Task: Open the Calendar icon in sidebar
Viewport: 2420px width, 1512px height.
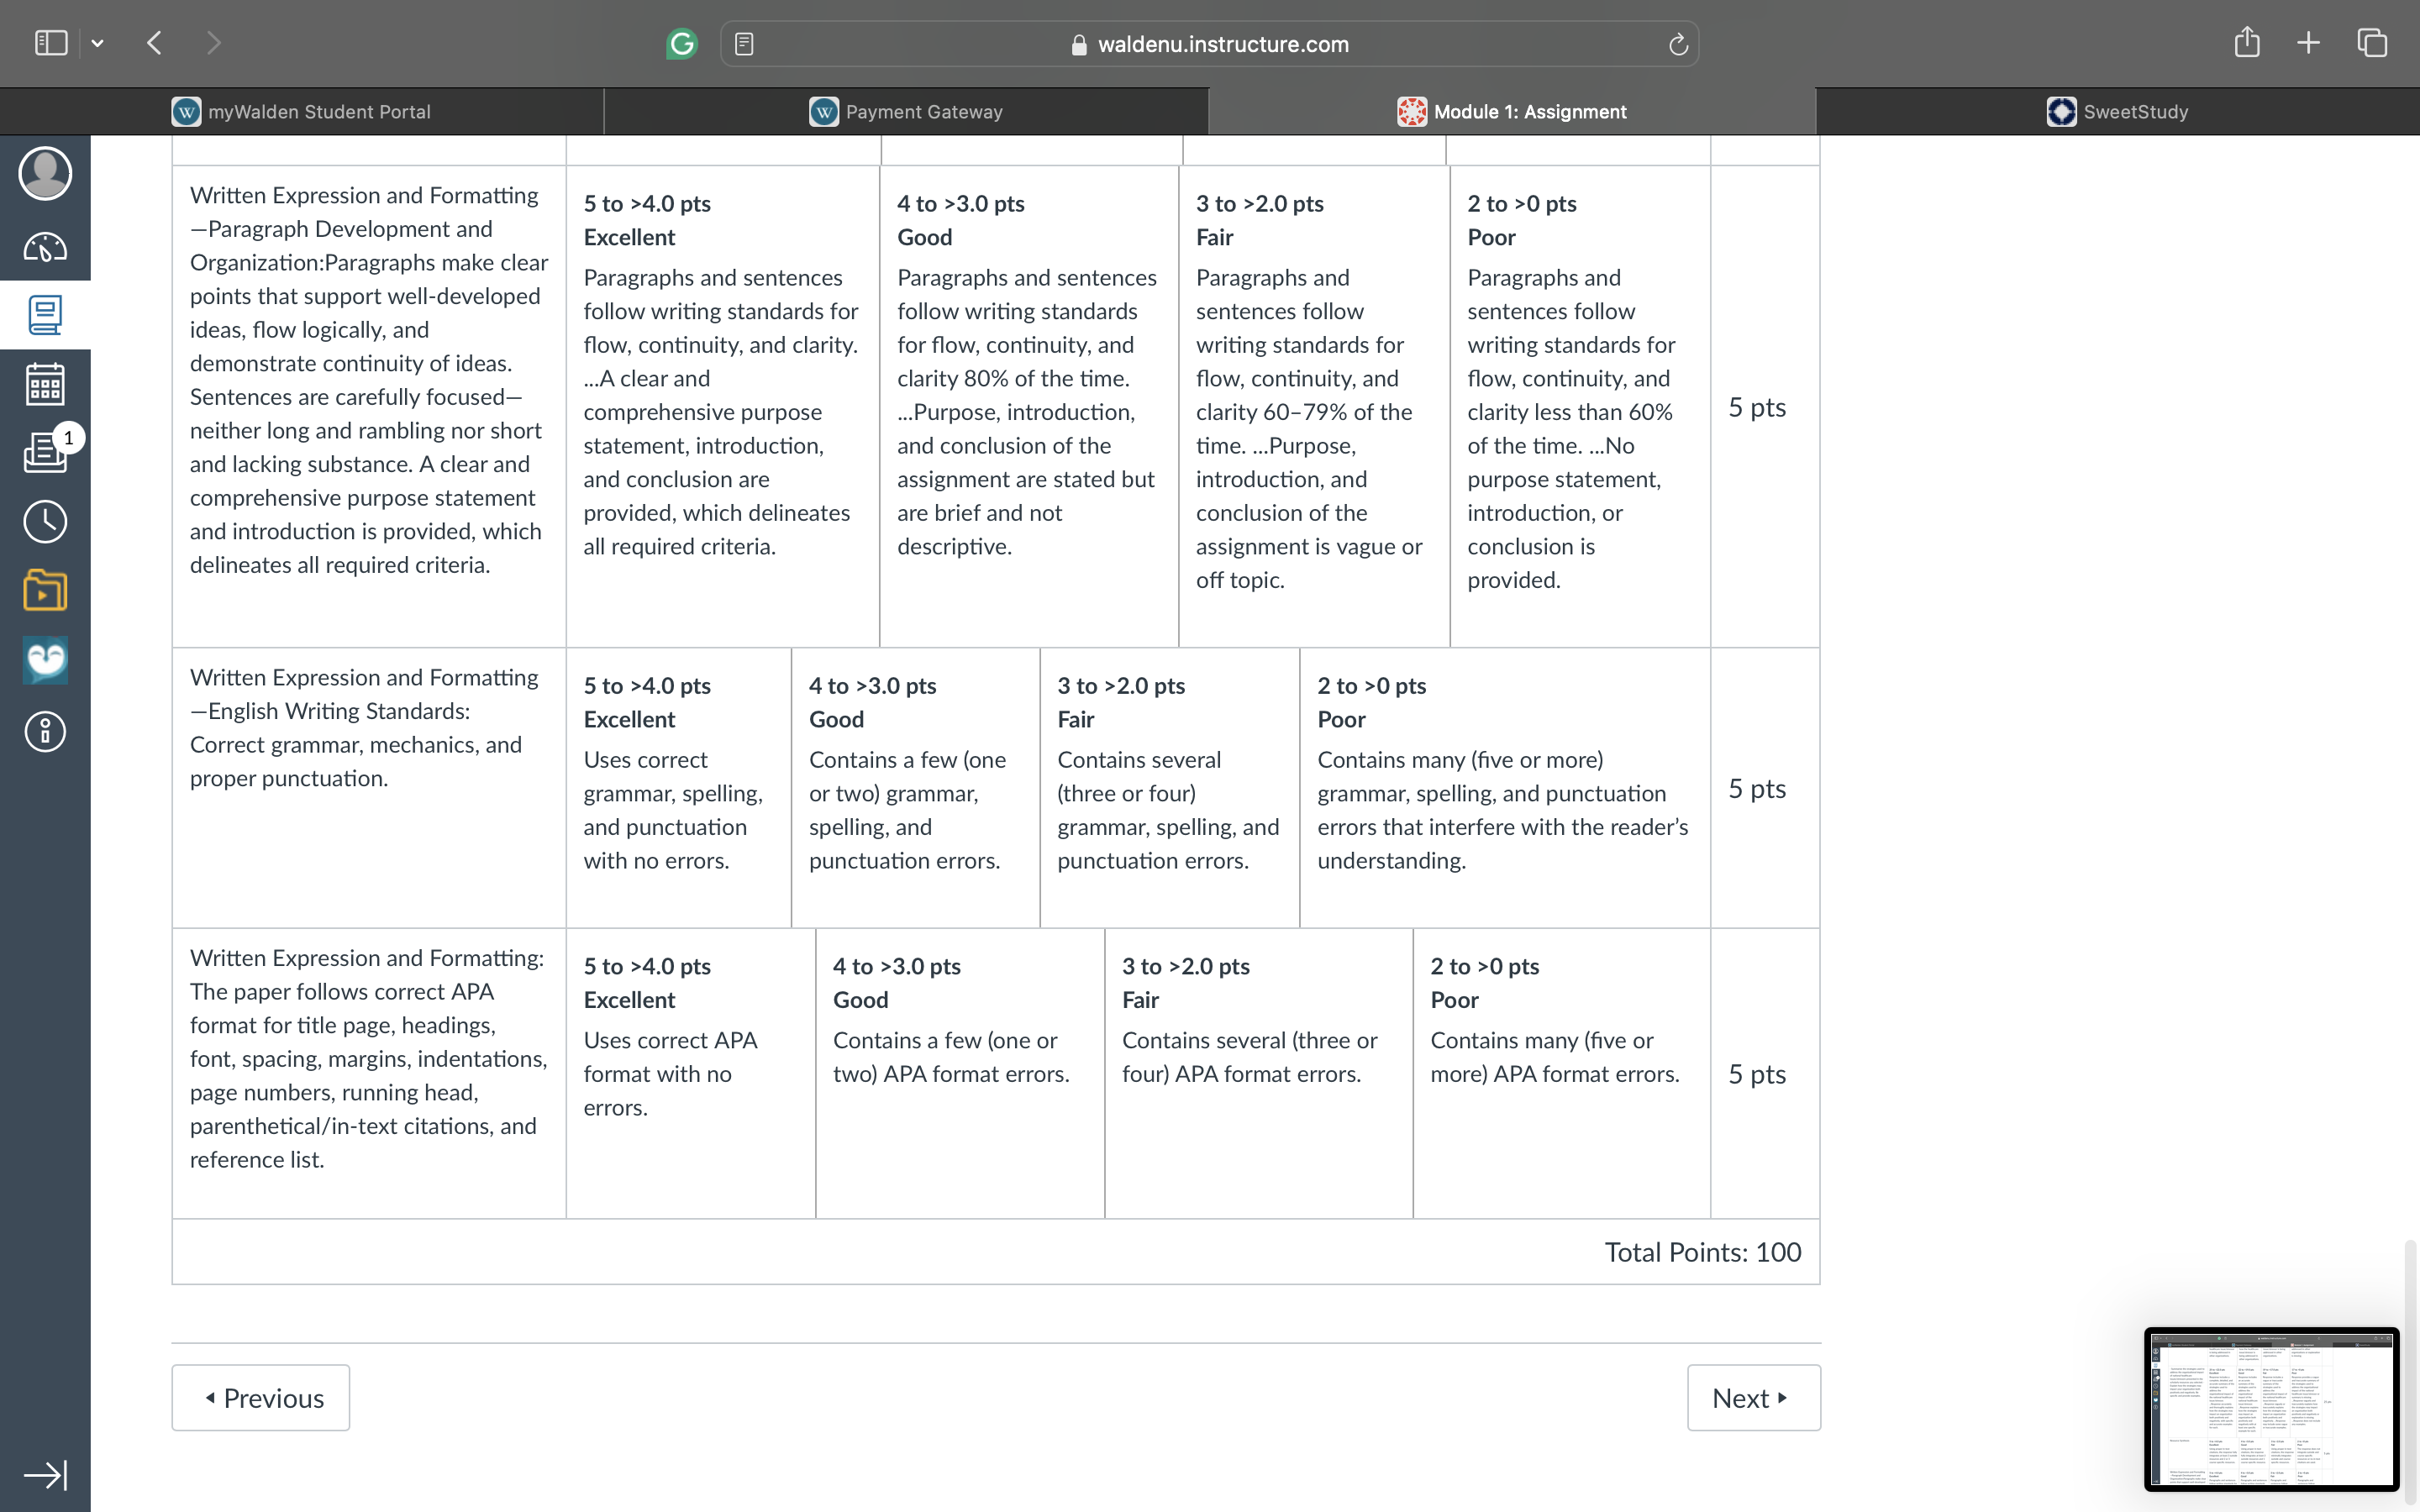Action: [x=45, y=384]
